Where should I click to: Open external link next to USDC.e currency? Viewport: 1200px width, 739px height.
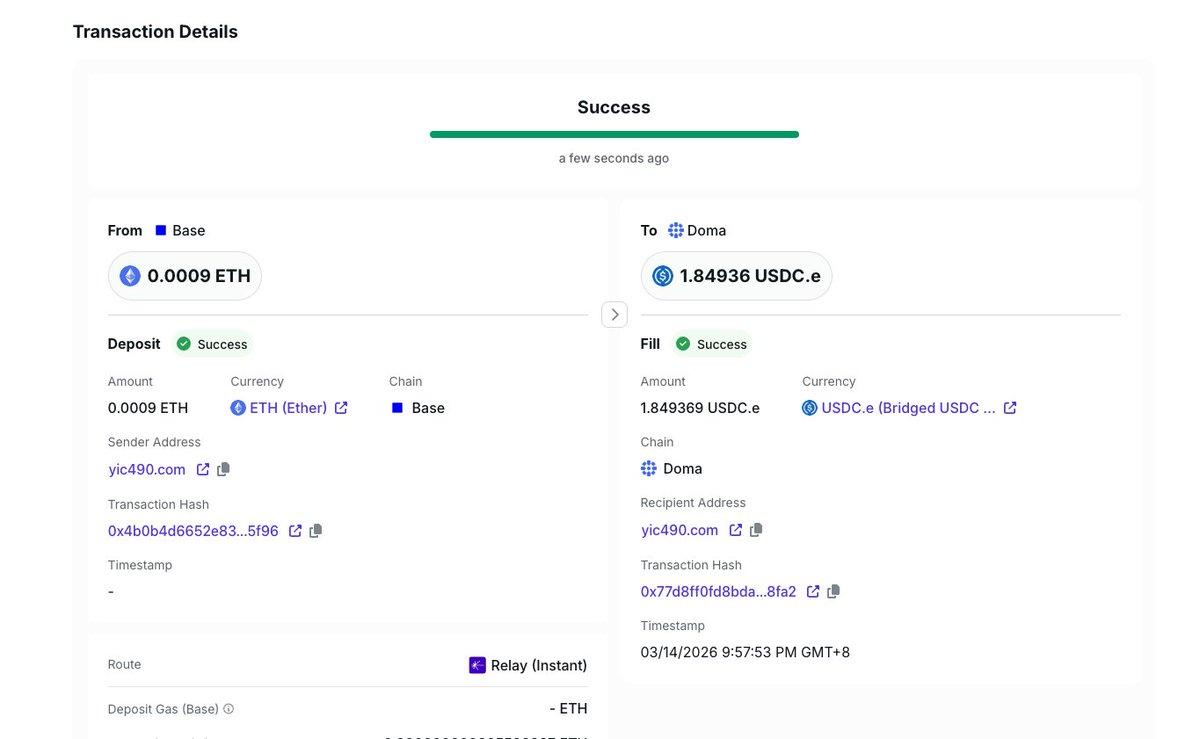click(1010, 408)
